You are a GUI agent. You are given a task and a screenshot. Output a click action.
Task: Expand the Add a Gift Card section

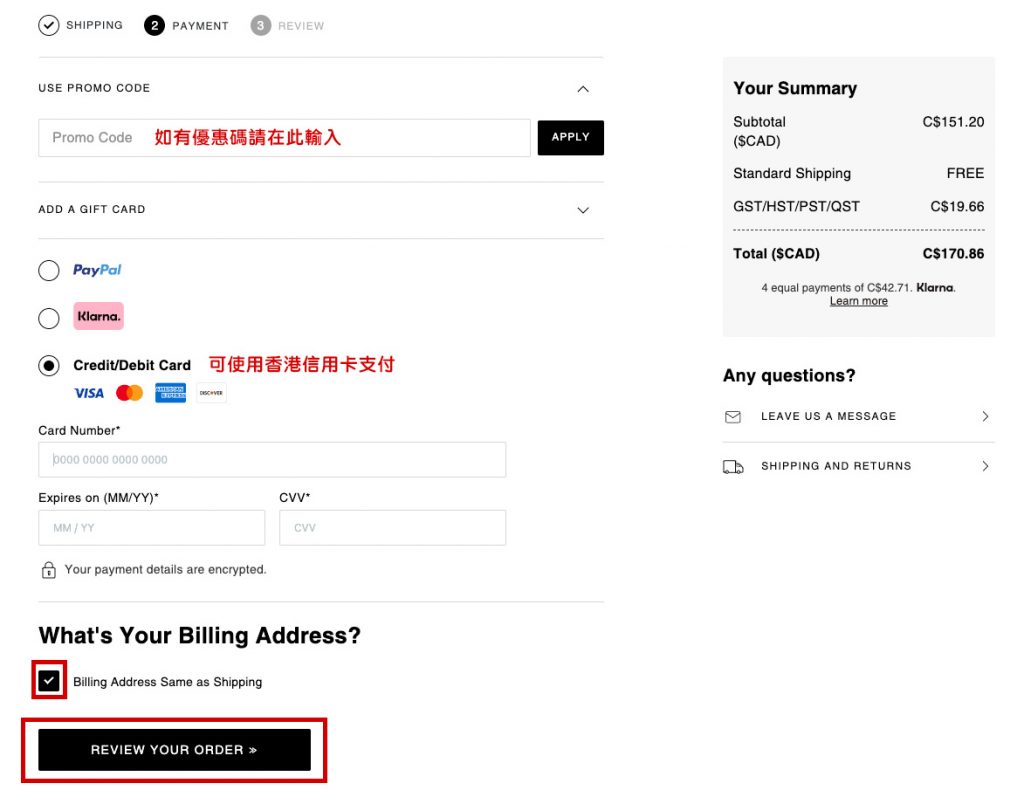[584, 210]
